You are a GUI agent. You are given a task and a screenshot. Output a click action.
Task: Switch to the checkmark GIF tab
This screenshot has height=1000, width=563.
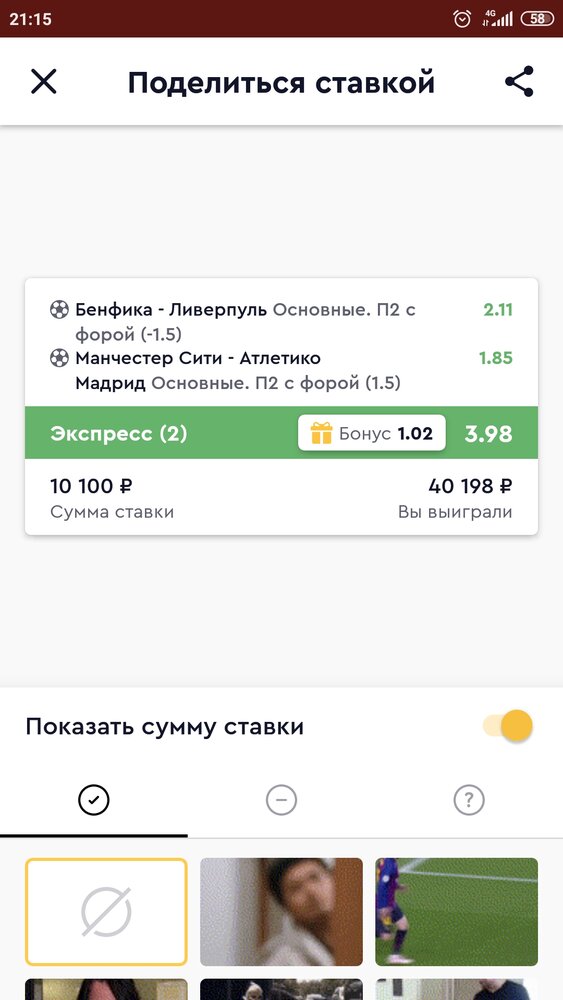[x=94, y=800]
